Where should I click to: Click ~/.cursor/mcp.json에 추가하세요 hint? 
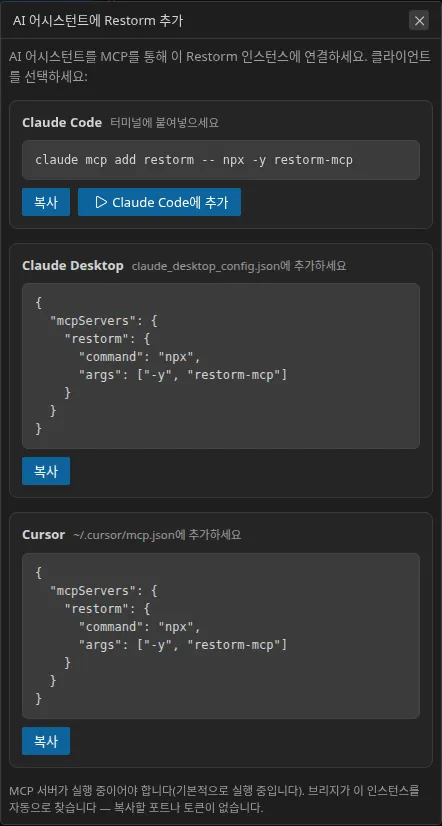tap(157, 535)
